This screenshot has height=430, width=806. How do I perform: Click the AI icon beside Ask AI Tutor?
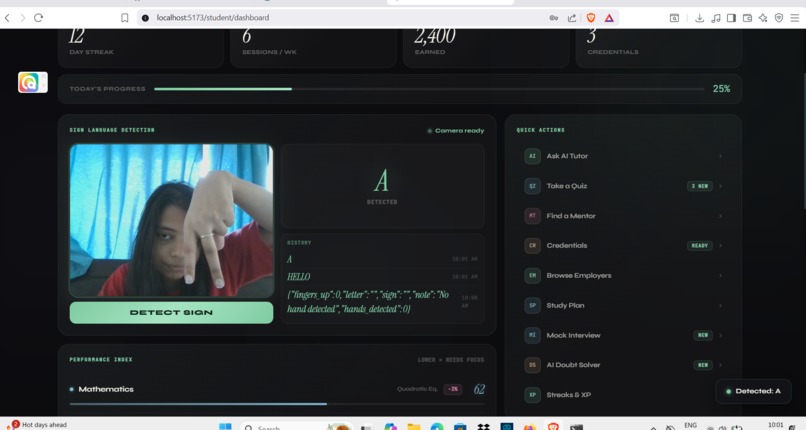click(x=532, y=156)
